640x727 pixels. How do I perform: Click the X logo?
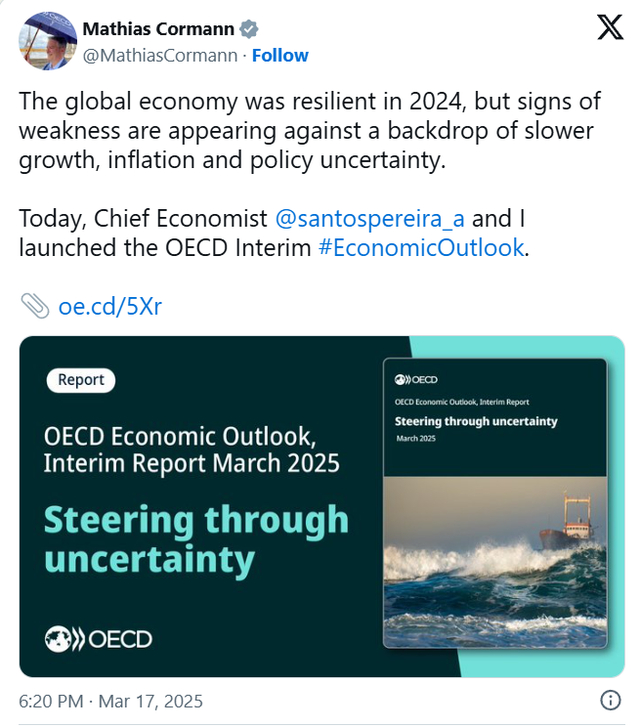(609, 29)
